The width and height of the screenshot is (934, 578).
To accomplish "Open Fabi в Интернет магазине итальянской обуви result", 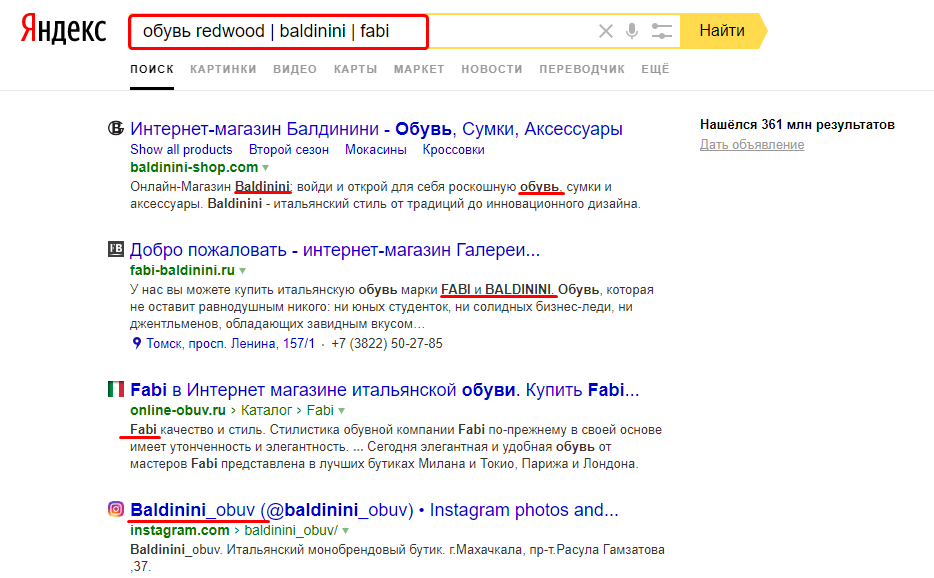I will (385, 390).
